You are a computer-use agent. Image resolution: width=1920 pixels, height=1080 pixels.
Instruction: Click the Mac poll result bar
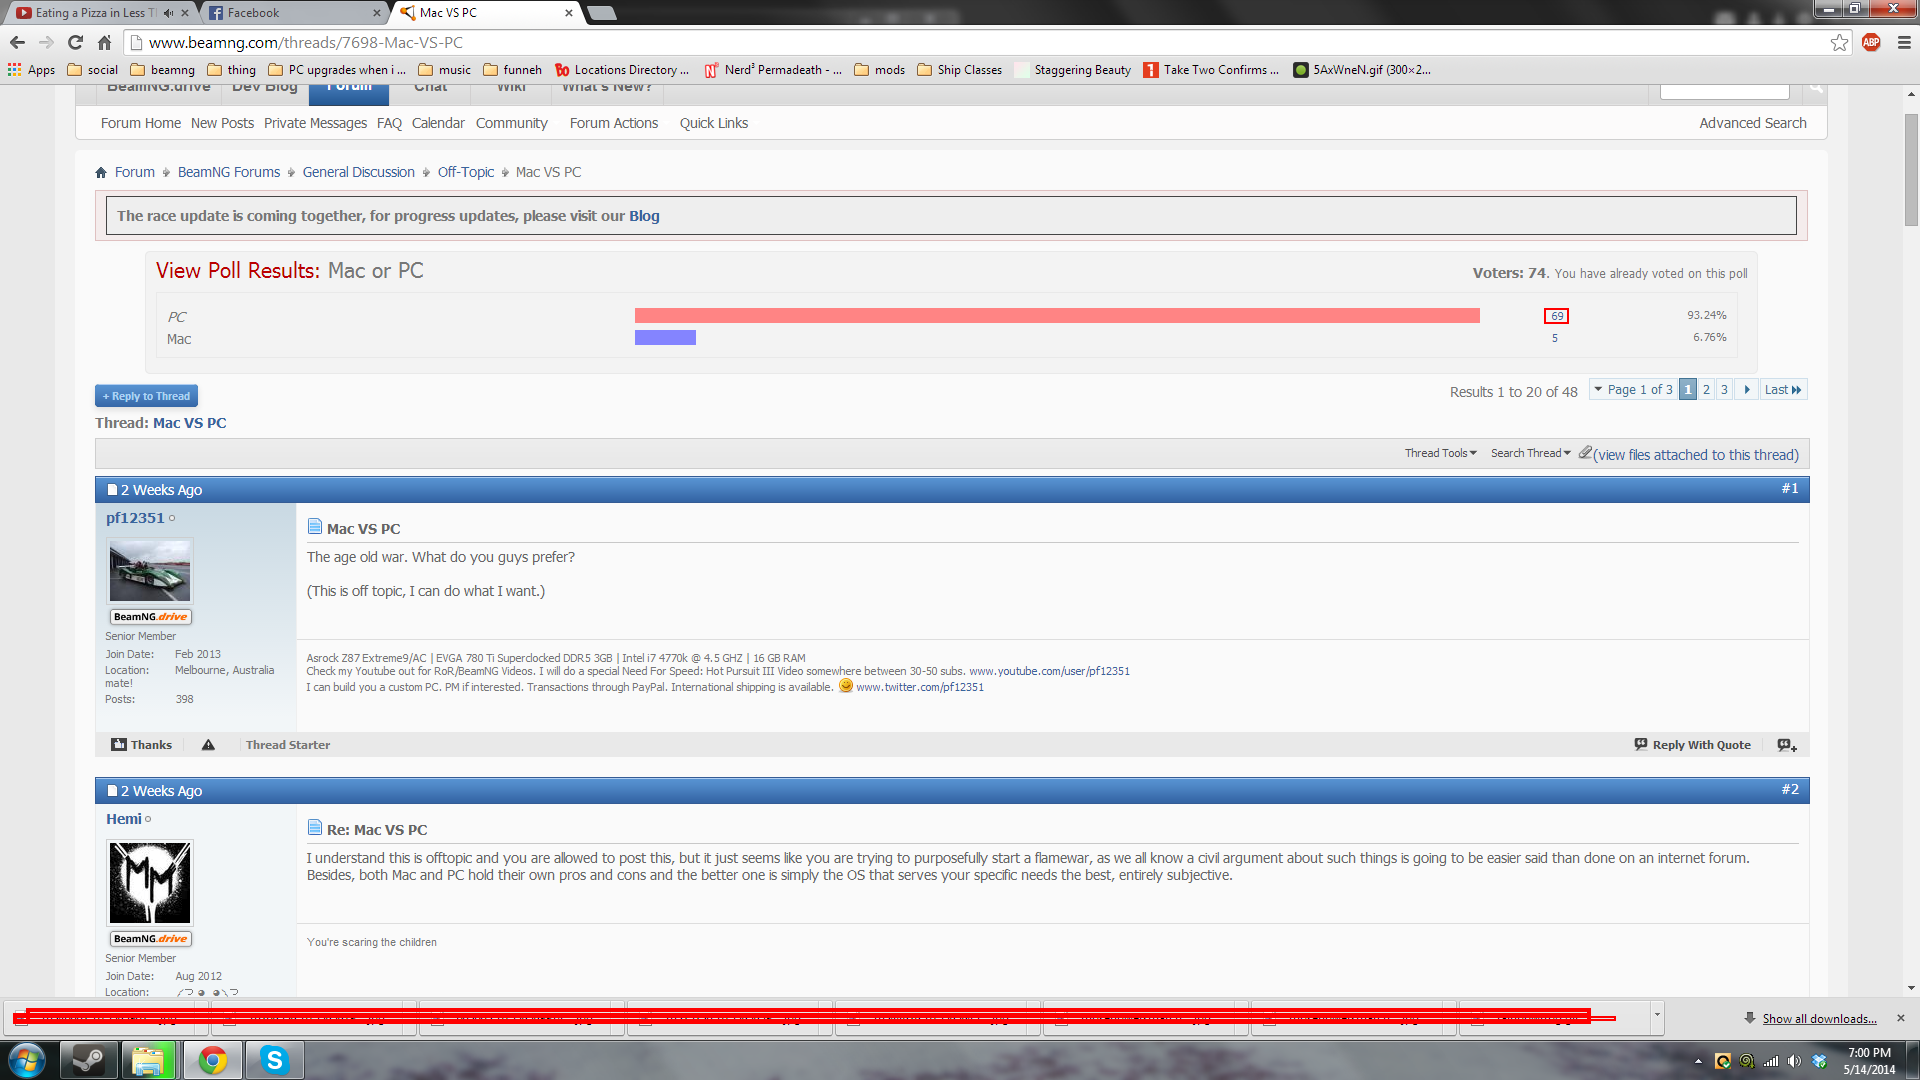click(x=665, y=338)
